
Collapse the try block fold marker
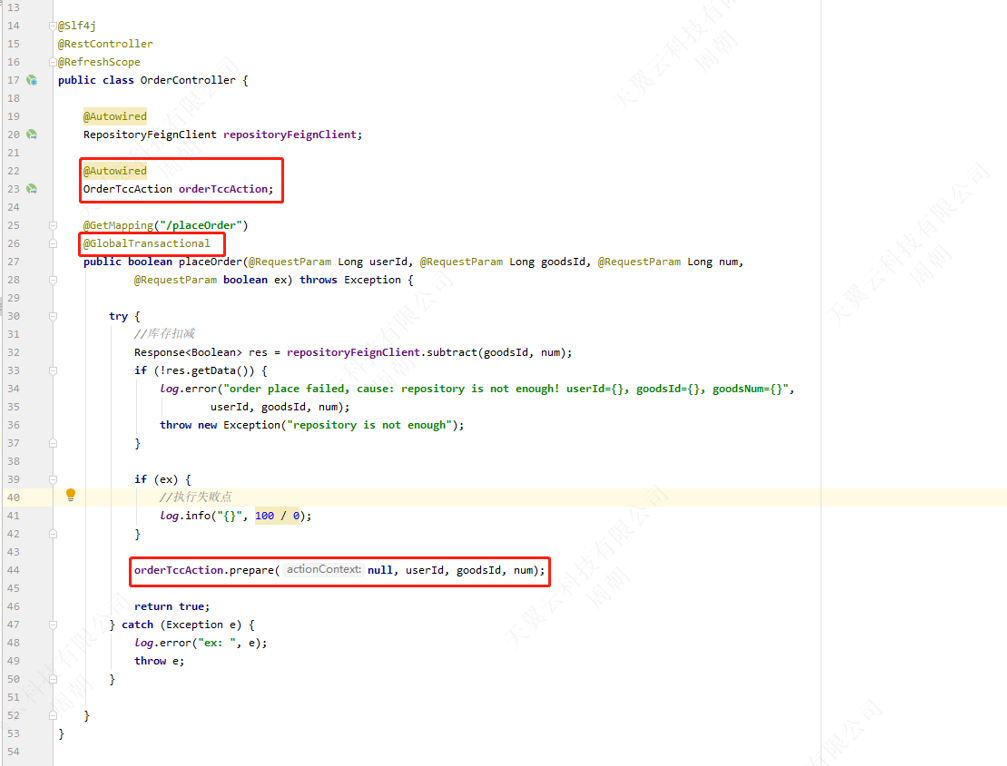[53, 317]
